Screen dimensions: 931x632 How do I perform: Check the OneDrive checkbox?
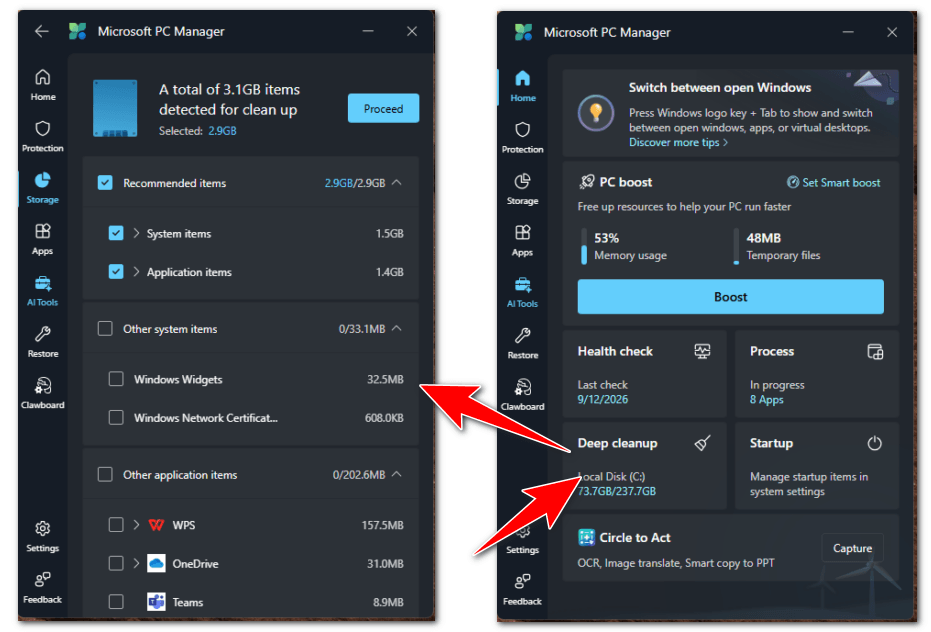click(x=116, y=563)
